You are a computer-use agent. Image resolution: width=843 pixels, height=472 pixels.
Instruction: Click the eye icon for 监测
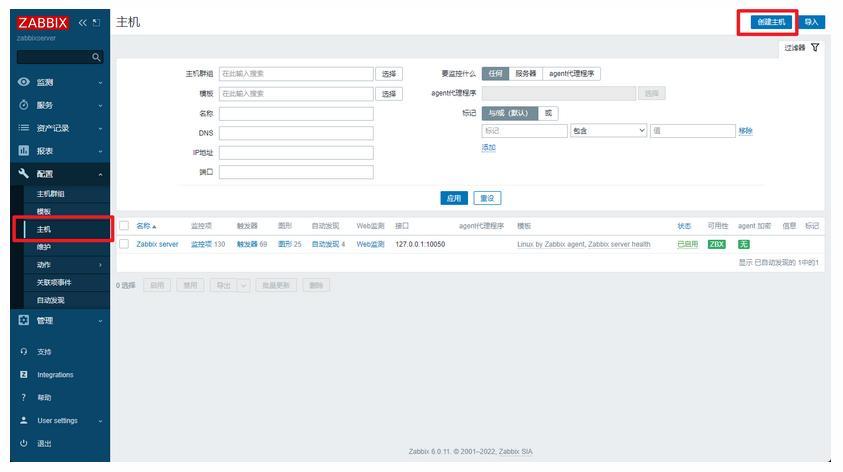pyautogui.click(x=24, y=82)
